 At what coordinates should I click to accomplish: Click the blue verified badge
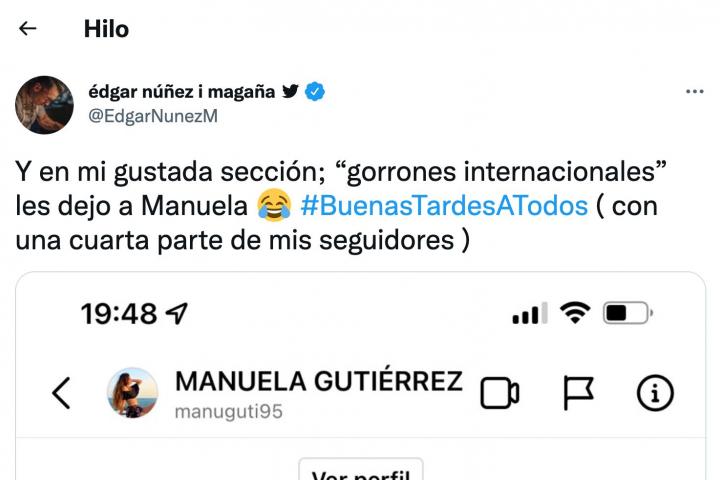tap(315, 92)
